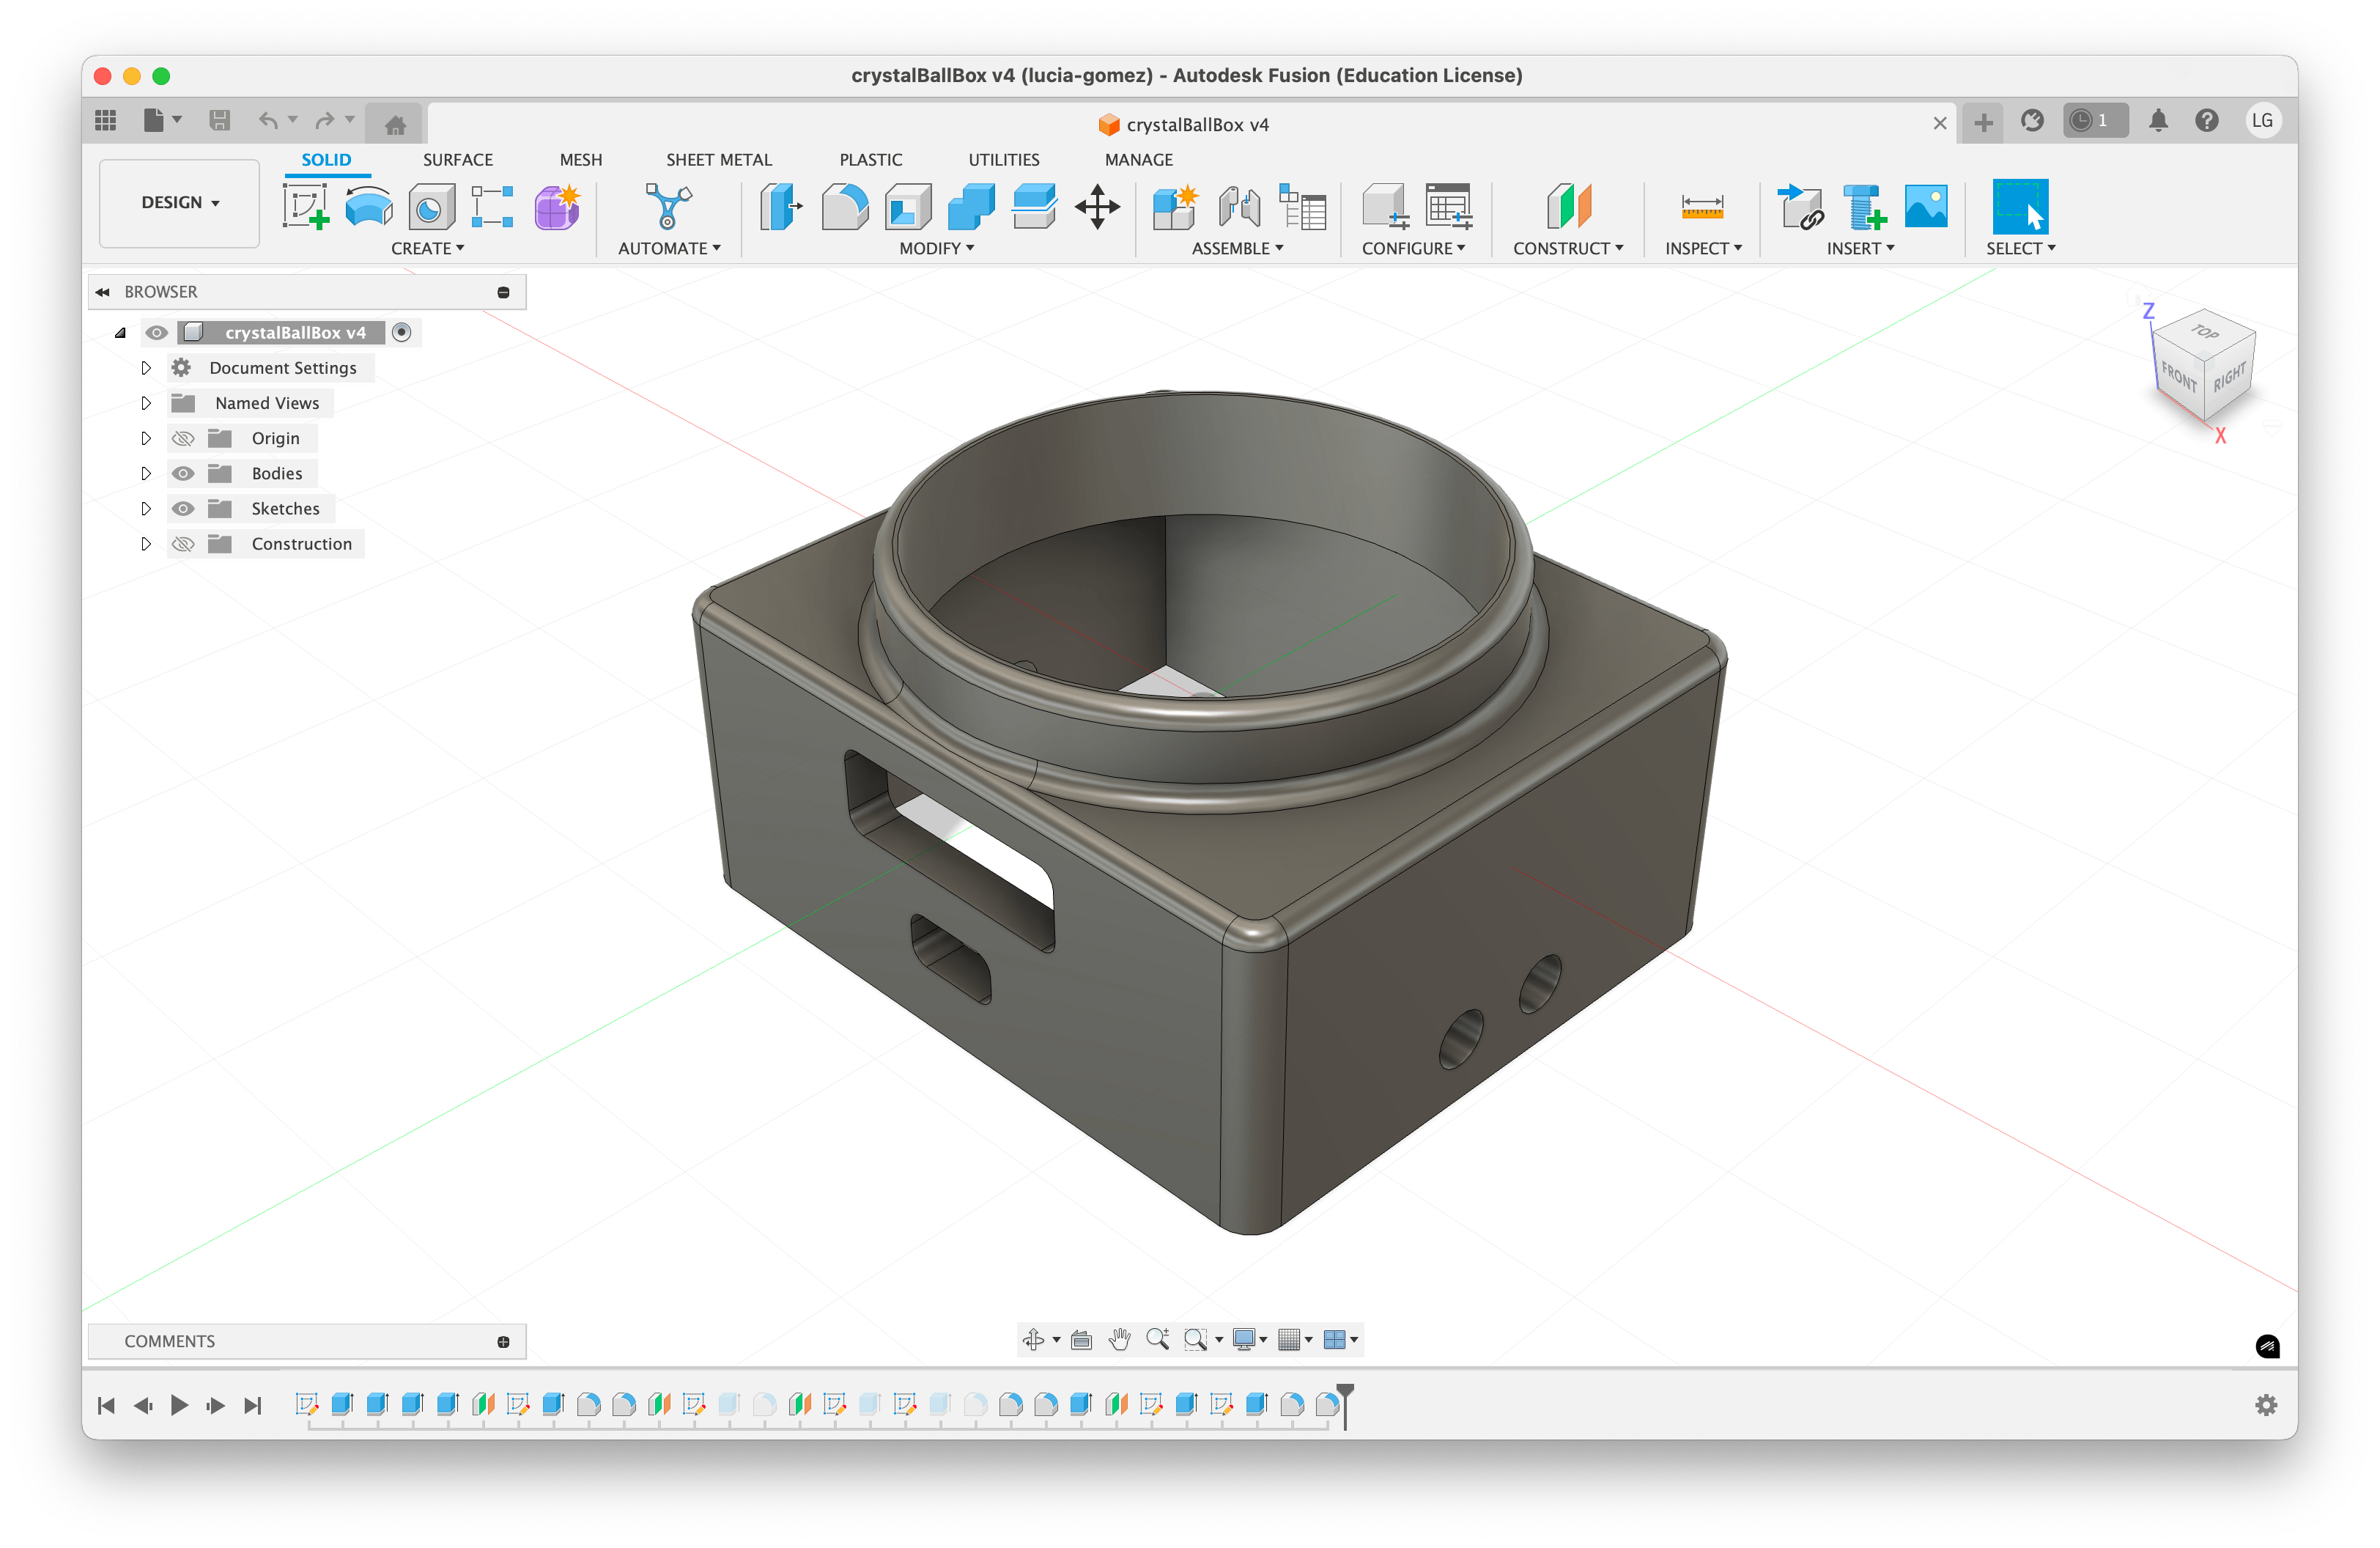The width and height of the screenshot is (2380, 1548).
Task: Switch to the MANAGE tab
Action: click(x=1138, y=160)
